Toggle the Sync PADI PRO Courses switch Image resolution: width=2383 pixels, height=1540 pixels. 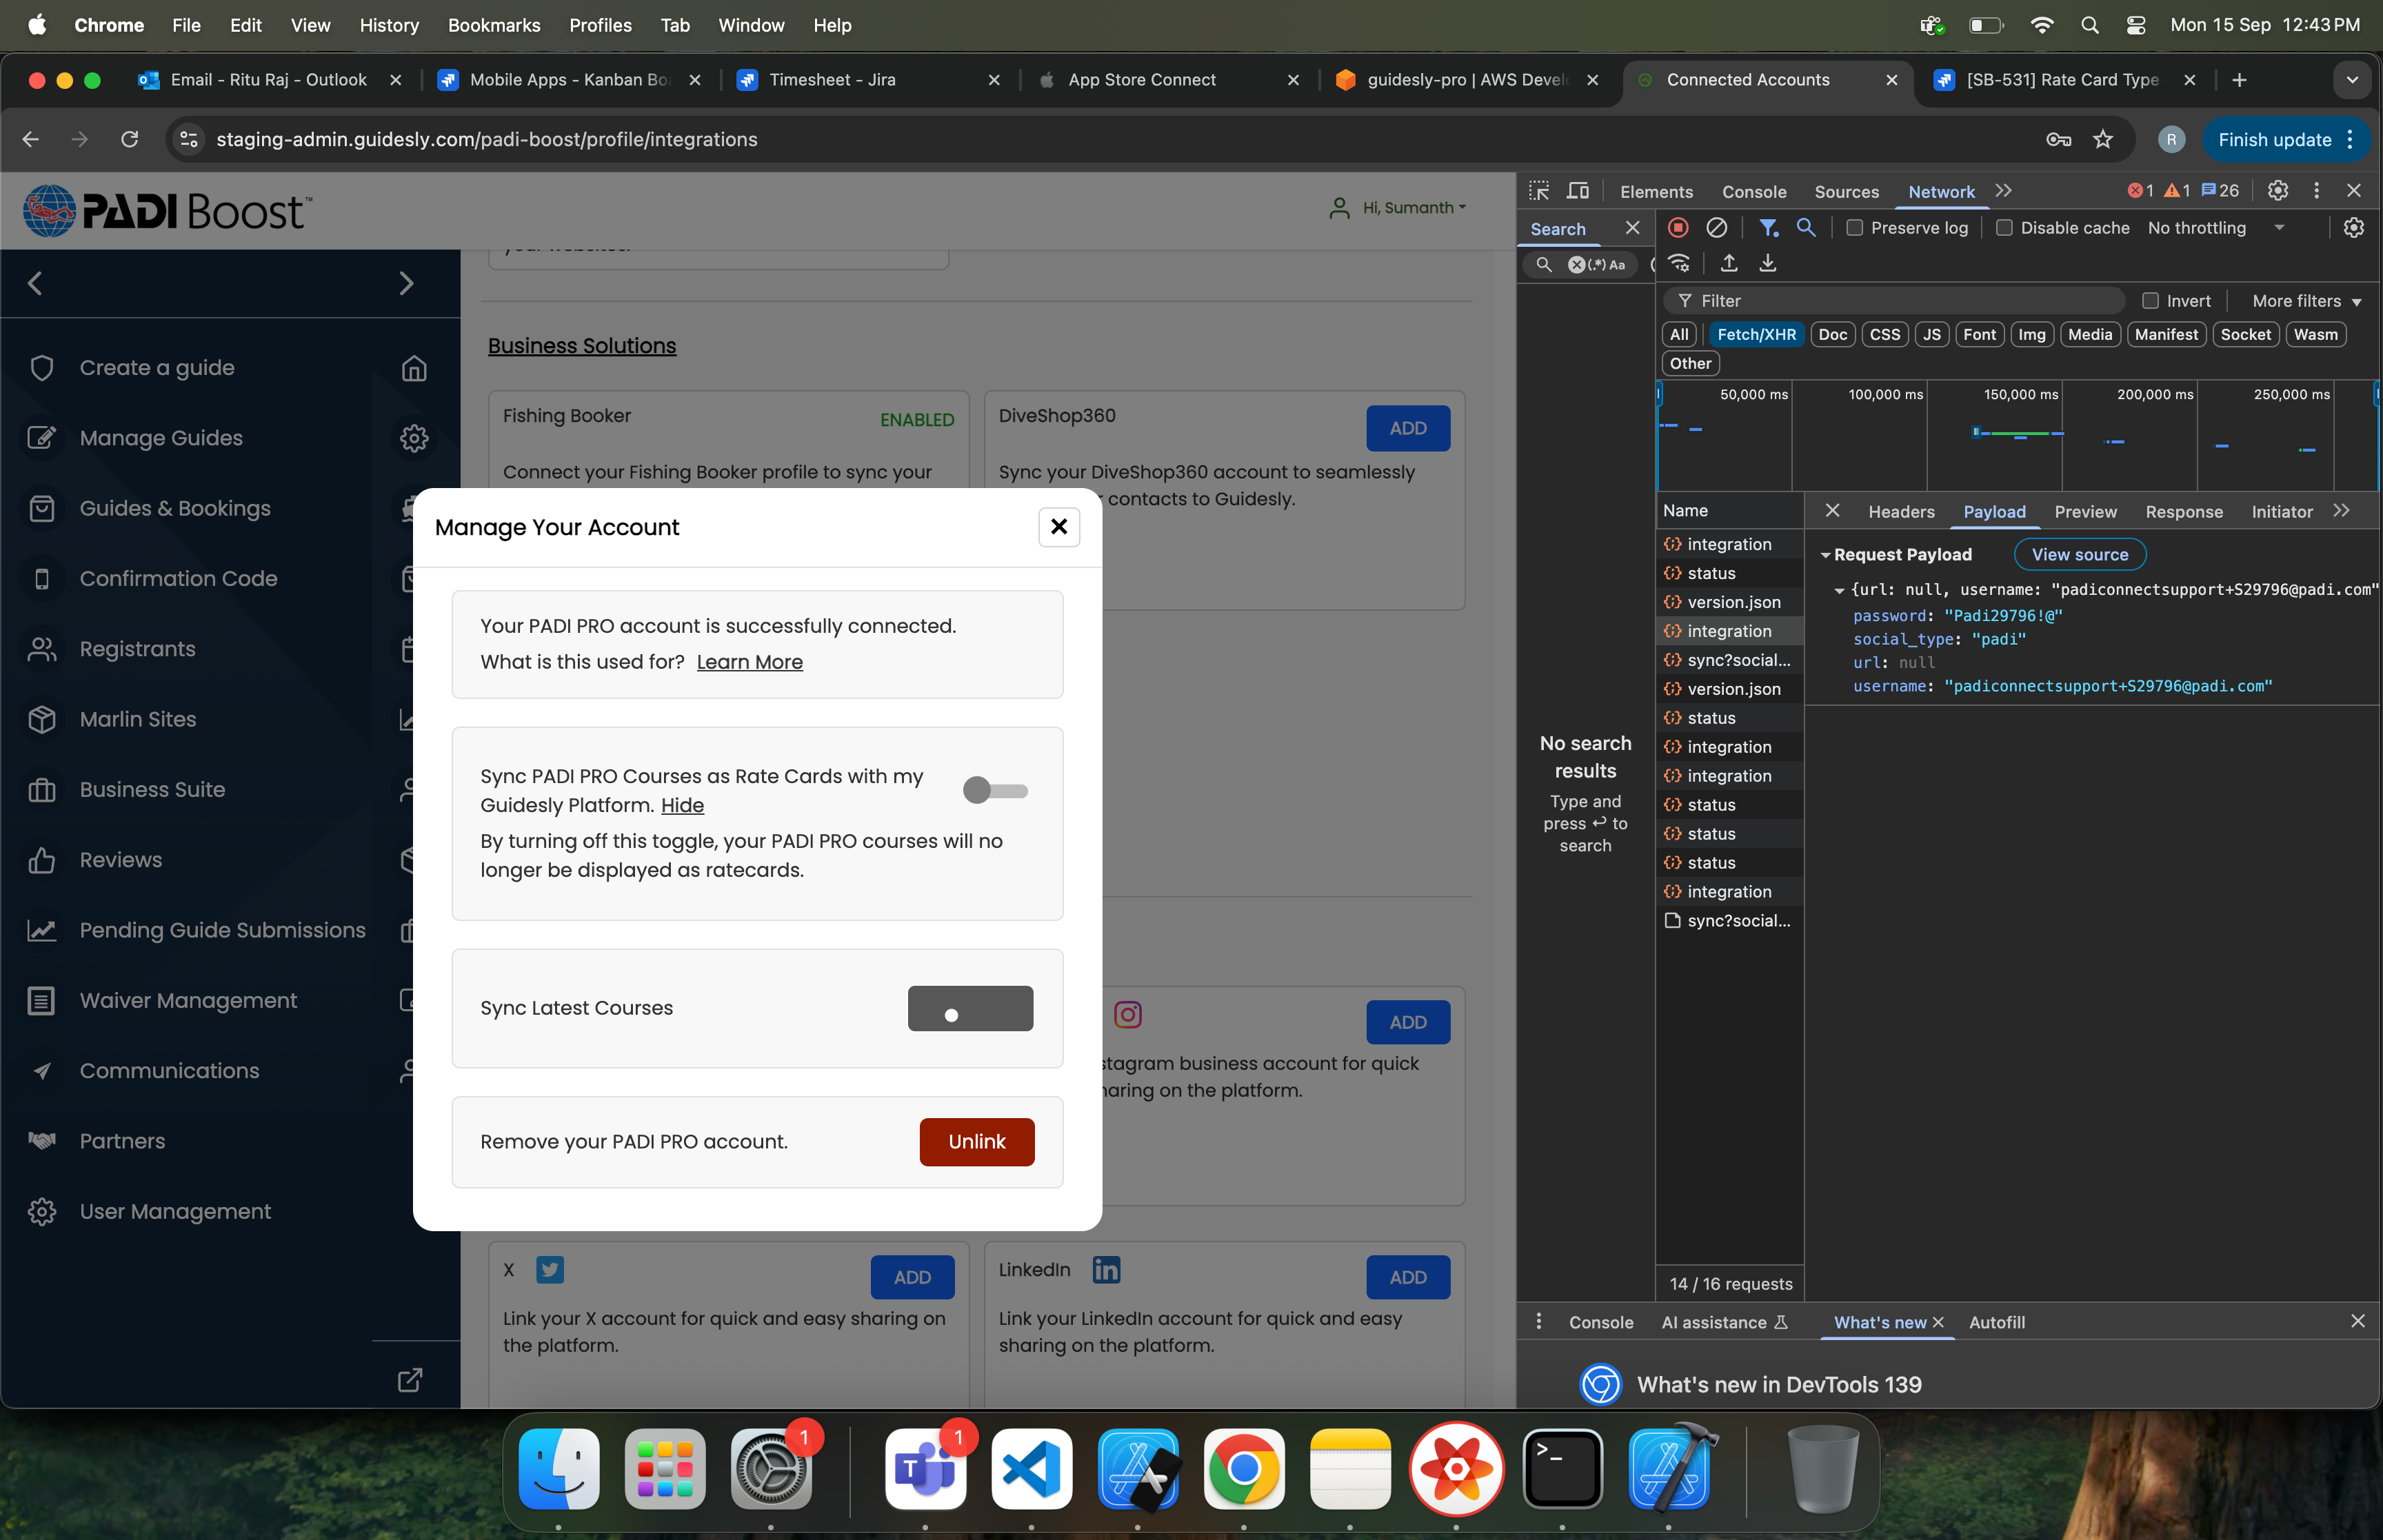click(994, 791)
